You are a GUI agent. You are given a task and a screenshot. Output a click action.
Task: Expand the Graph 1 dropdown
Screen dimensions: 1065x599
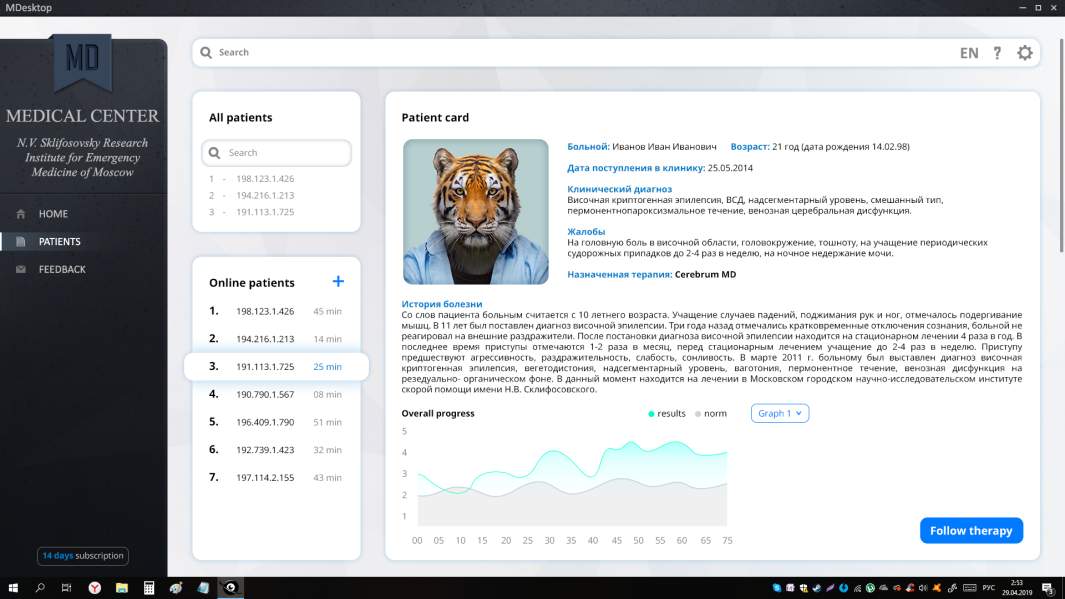780,413
